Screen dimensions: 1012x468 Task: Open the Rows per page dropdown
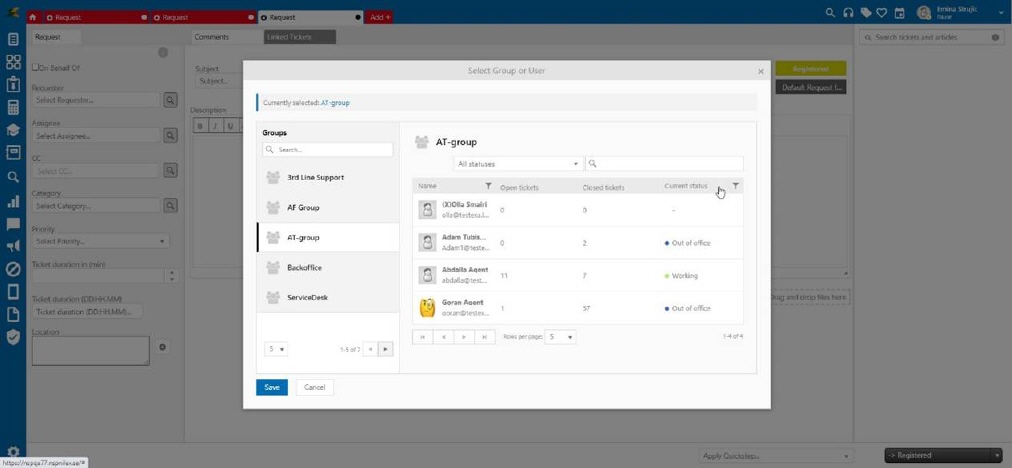point(561,337)
